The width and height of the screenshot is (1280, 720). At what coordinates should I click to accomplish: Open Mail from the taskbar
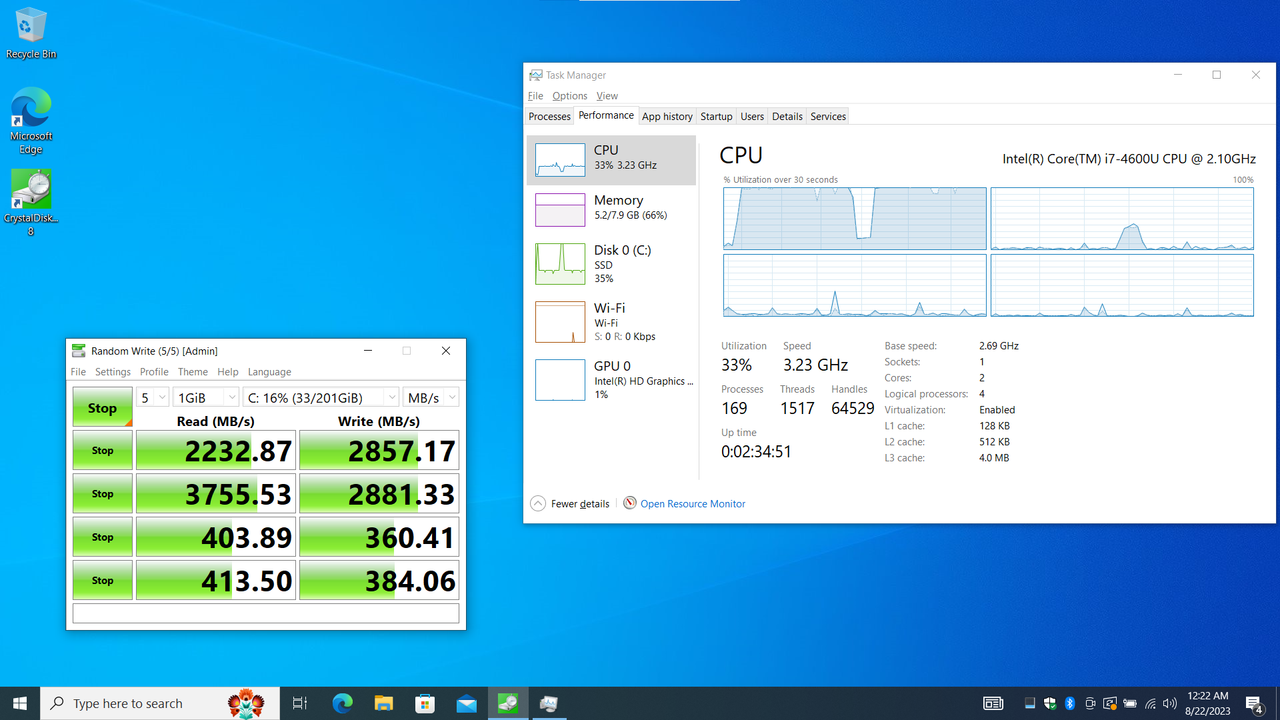point(466,703)
